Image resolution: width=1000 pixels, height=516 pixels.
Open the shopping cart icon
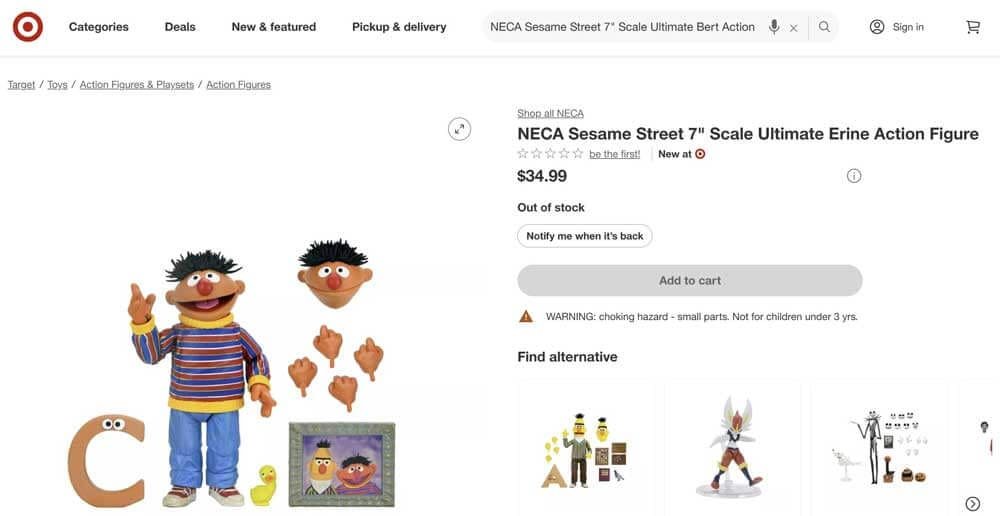pos(973,27)
